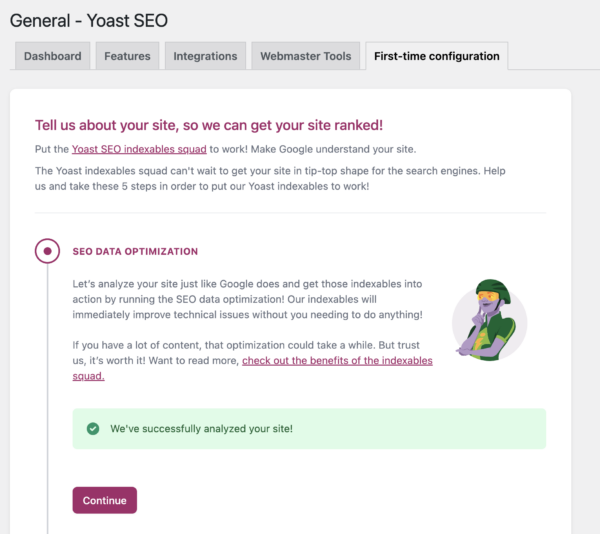Click the Continue button
Image resolution: width=600 pixels, height=534 pixels.
[104, 500]
